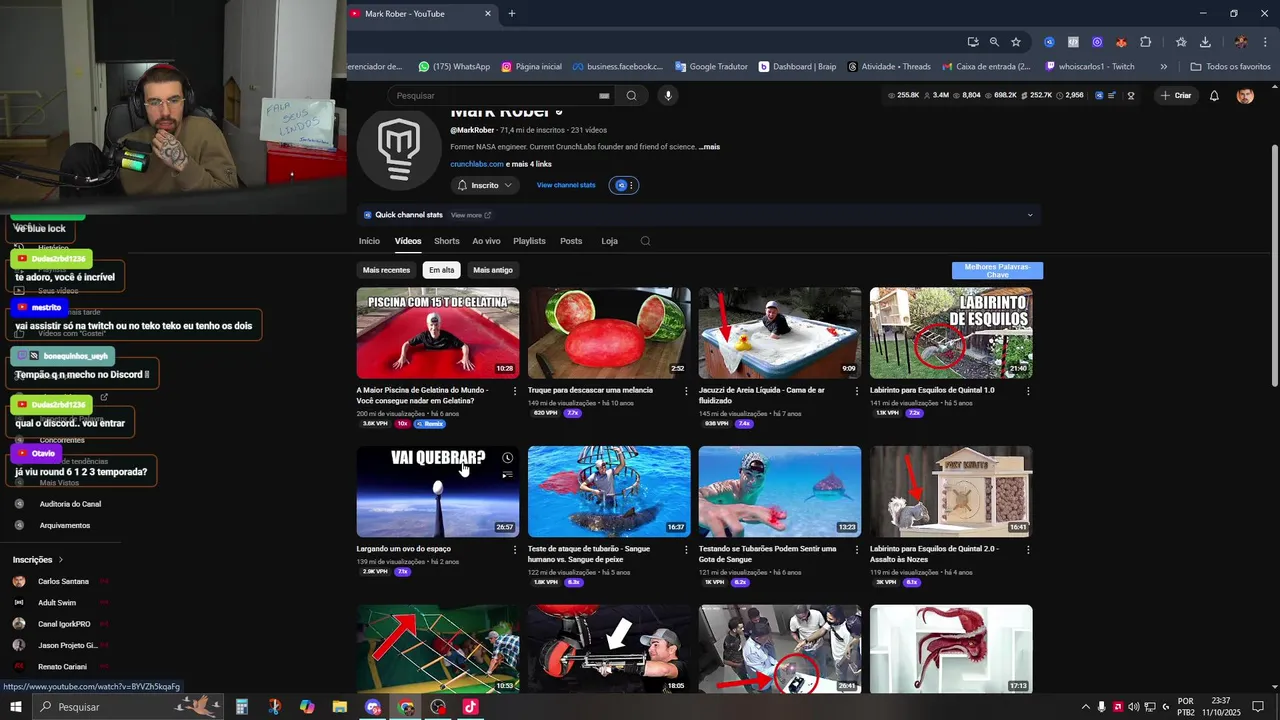Select the 'Mais antigo' filter chip
The image size is (1280, 720).
pos(493,270)
